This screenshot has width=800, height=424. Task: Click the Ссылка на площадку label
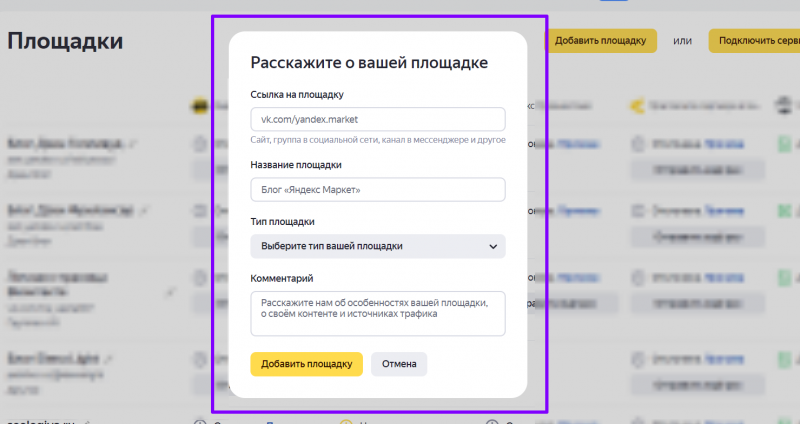point(297,94)
